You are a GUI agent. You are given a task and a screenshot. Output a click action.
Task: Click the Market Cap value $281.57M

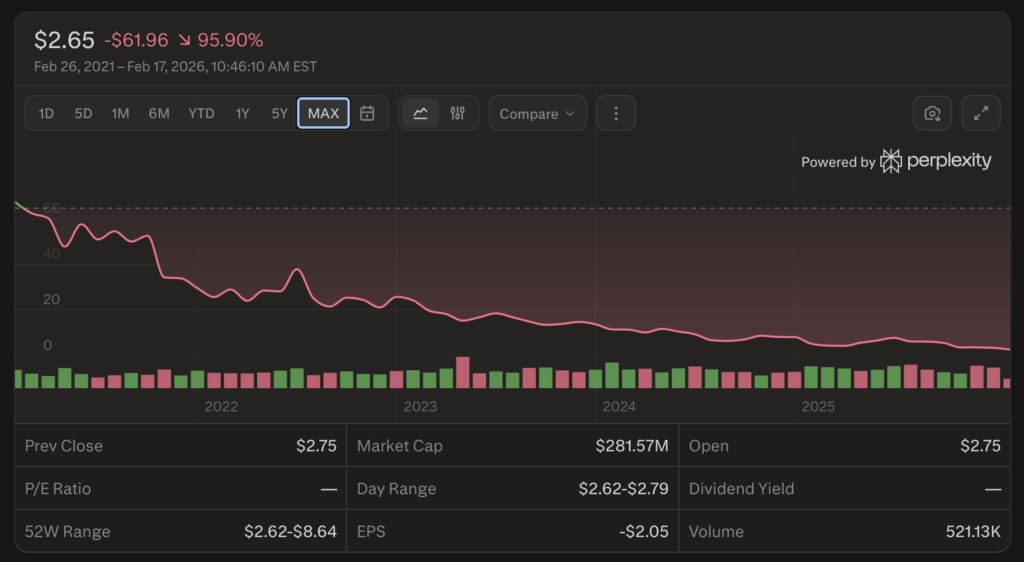[631, 446]
